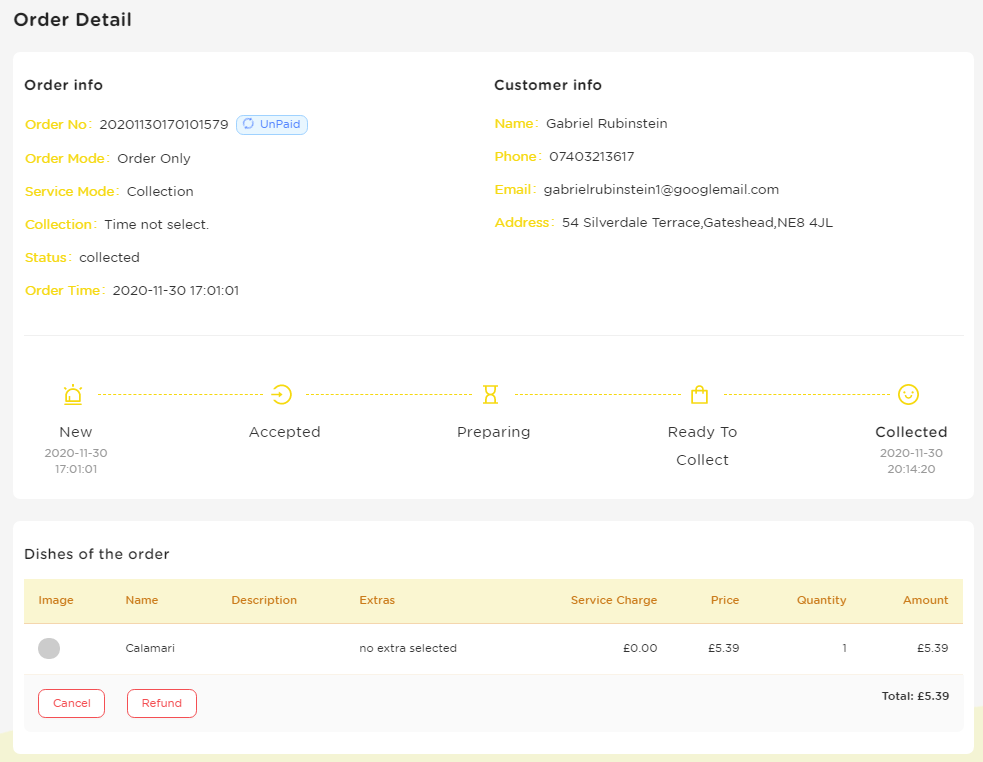The width and height of the screenshot is (983, 762).
Task: Click the Preparing step label
Action: click(493, 432)
